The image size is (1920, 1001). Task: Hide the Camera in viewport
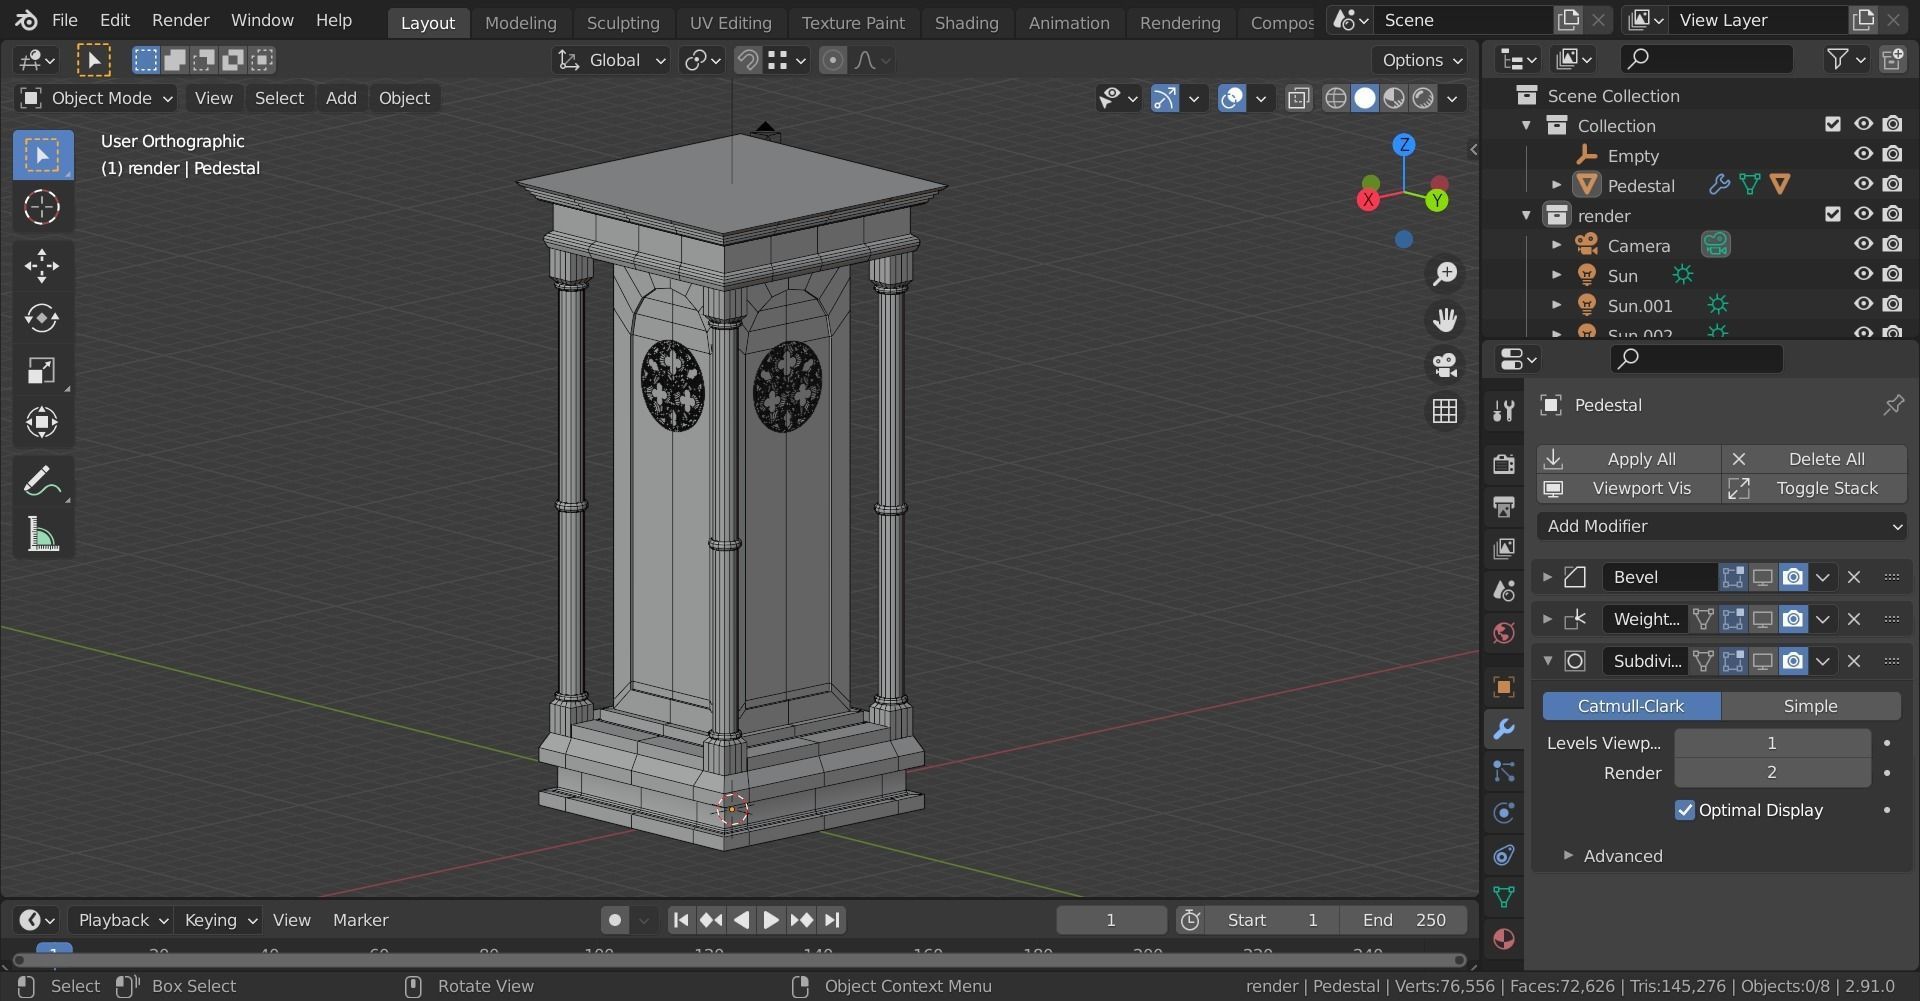pyautogui.click(x=1863, y=244)
